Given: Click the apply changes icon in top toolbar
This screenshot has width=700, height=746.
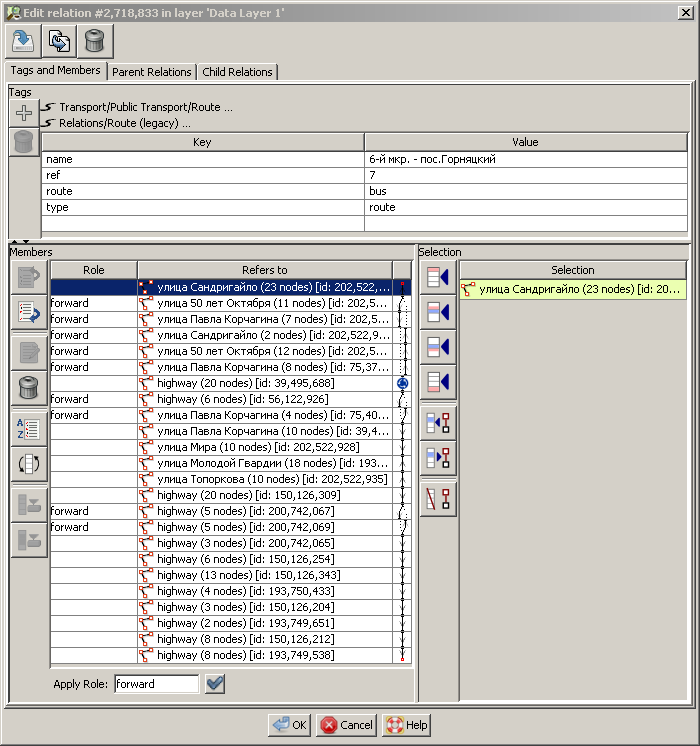Looking at the screenshot, I should coord(24,41).
